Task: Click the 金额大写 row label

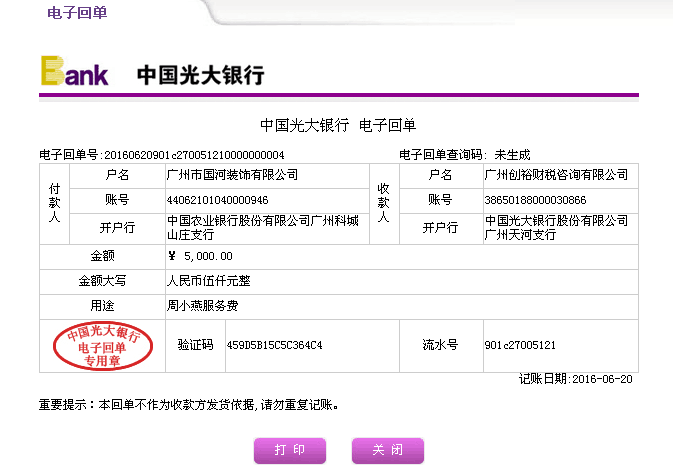Action: [x=102, y=281]
